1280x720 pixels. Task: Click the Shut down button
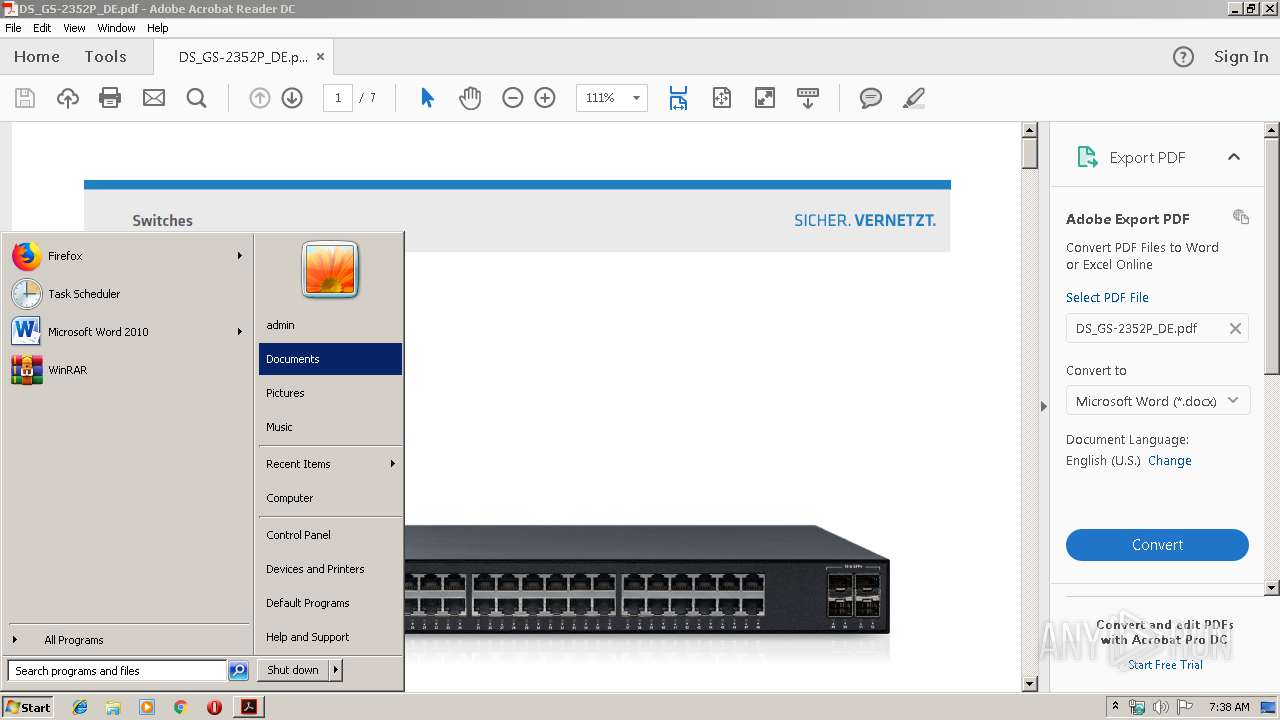(293, 670)
